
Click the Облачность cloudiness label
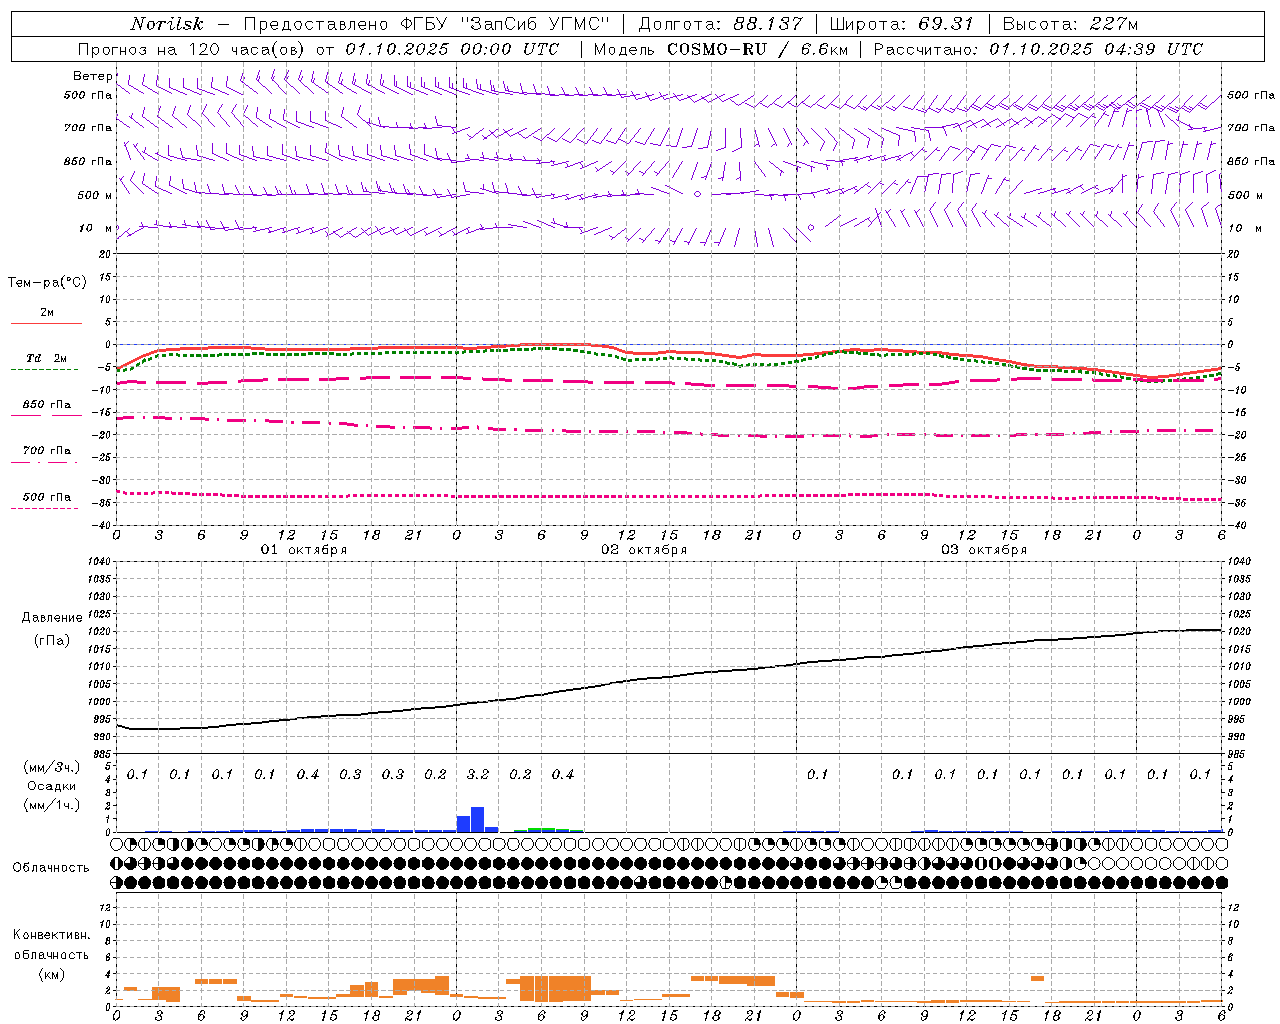click(x=51, y=867)
